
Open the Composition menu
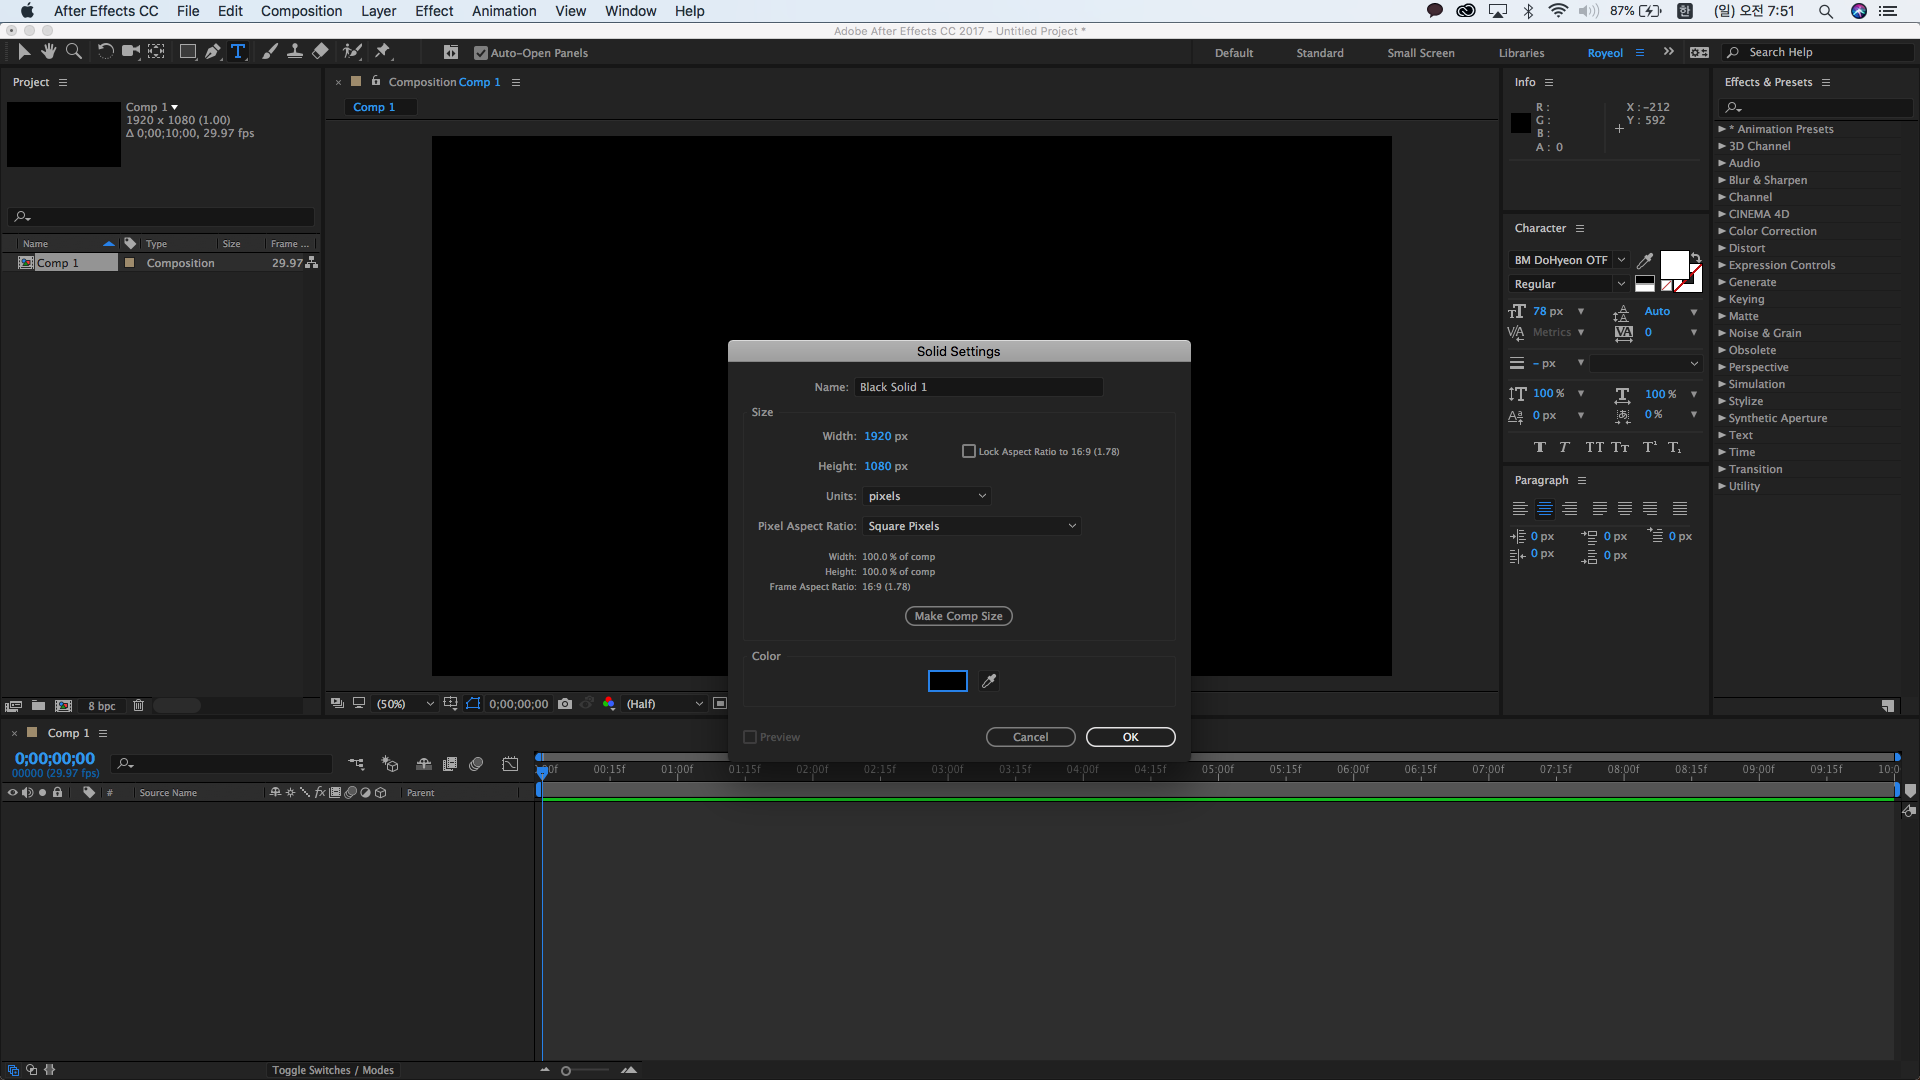click(x=301, y=11)
